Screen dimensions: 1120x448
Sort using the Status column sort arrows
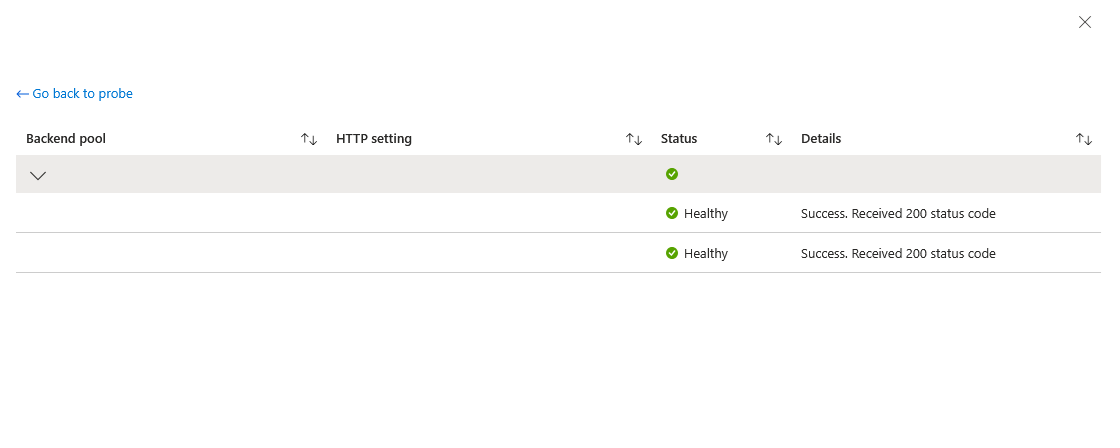coord(774,139)
